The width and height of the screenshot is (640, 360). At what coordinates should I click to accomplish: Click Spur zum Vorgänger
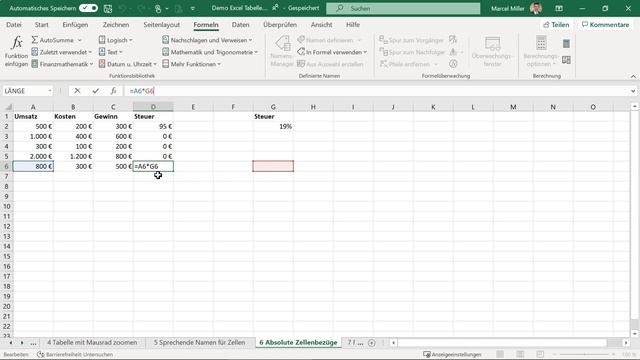click(411, 40)
